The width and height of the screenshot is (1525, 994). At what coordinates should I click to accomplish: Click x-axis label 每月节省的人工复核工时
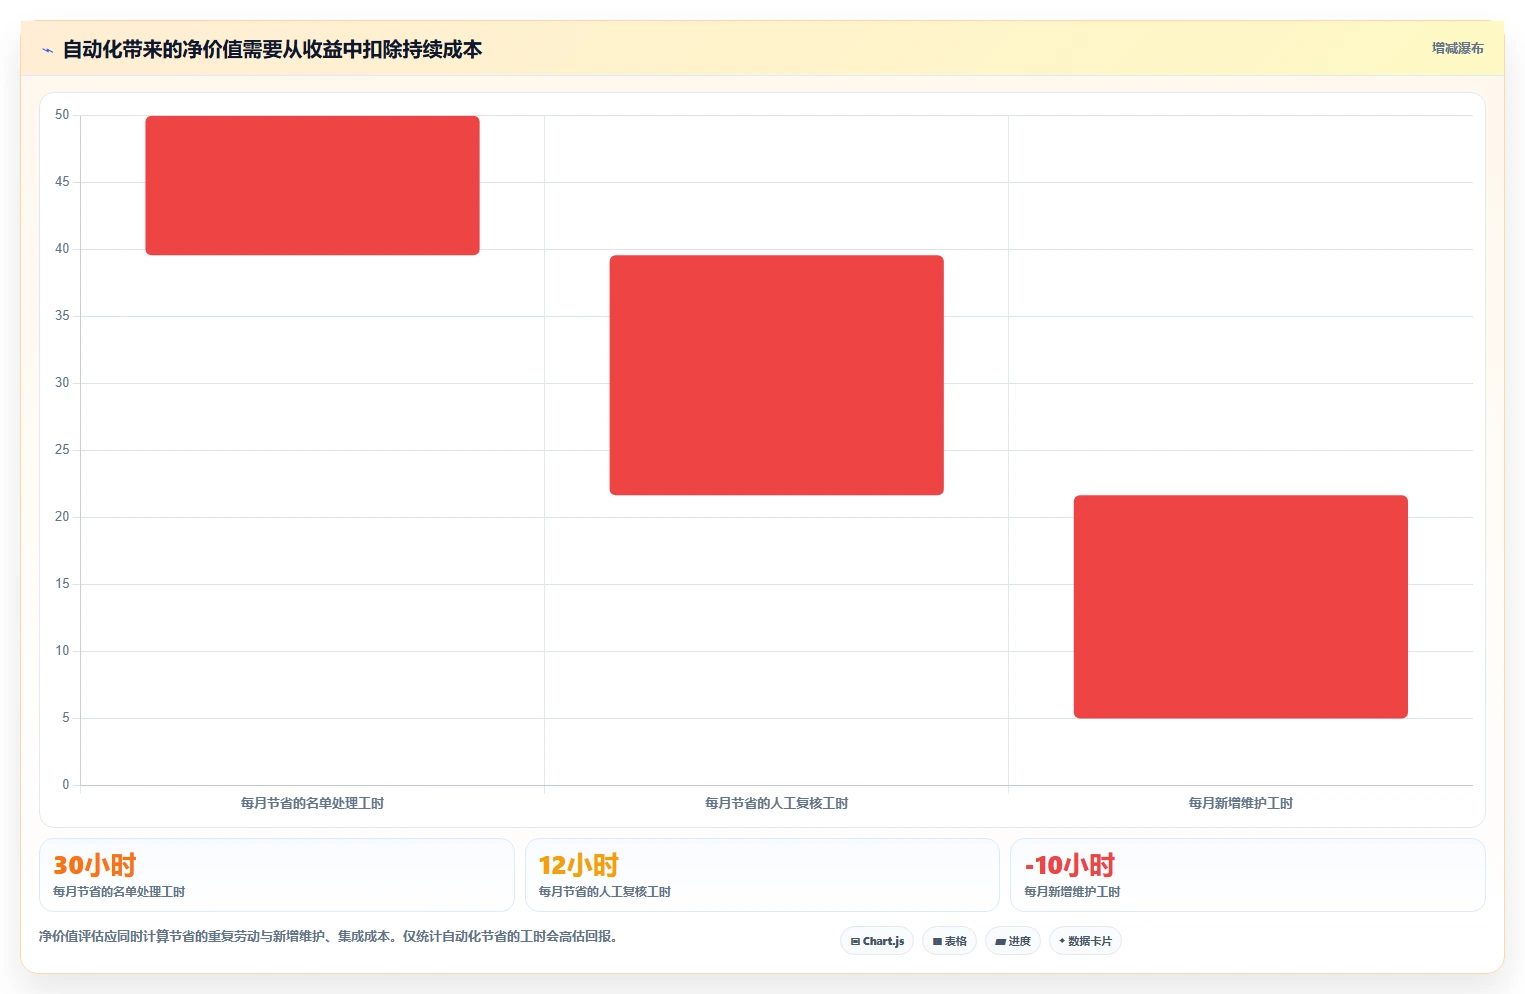pyautogui.click(x=776, y=803)
